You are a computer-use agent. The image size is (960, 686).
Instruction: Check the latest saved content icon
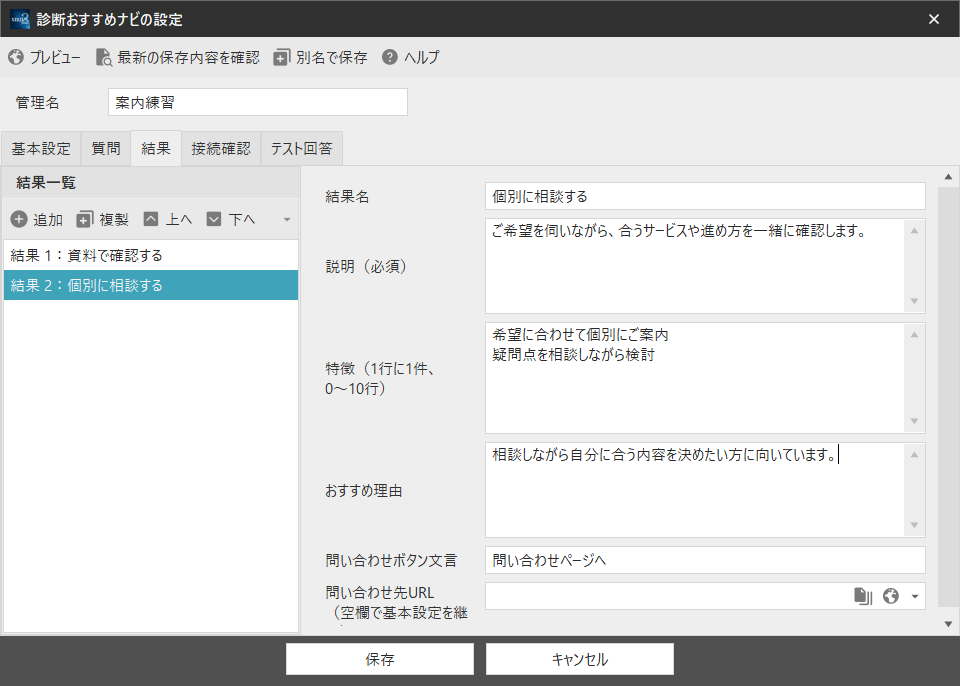click(x=103, y=58)
